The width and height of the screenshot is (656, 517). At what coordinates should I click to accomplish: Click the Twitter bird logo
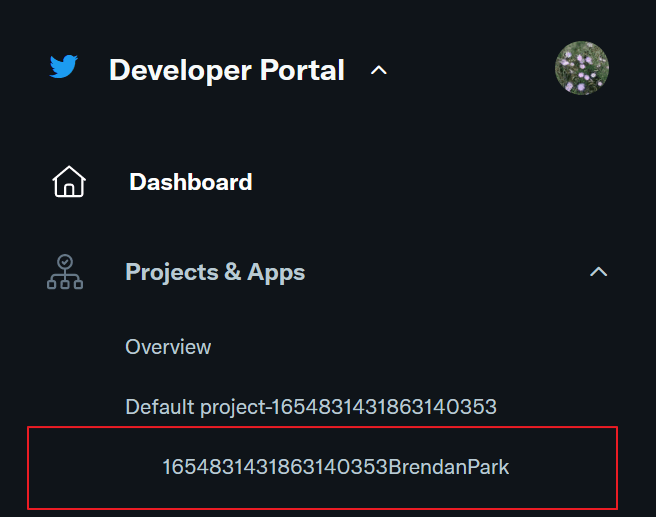click(x=64, y=67)
